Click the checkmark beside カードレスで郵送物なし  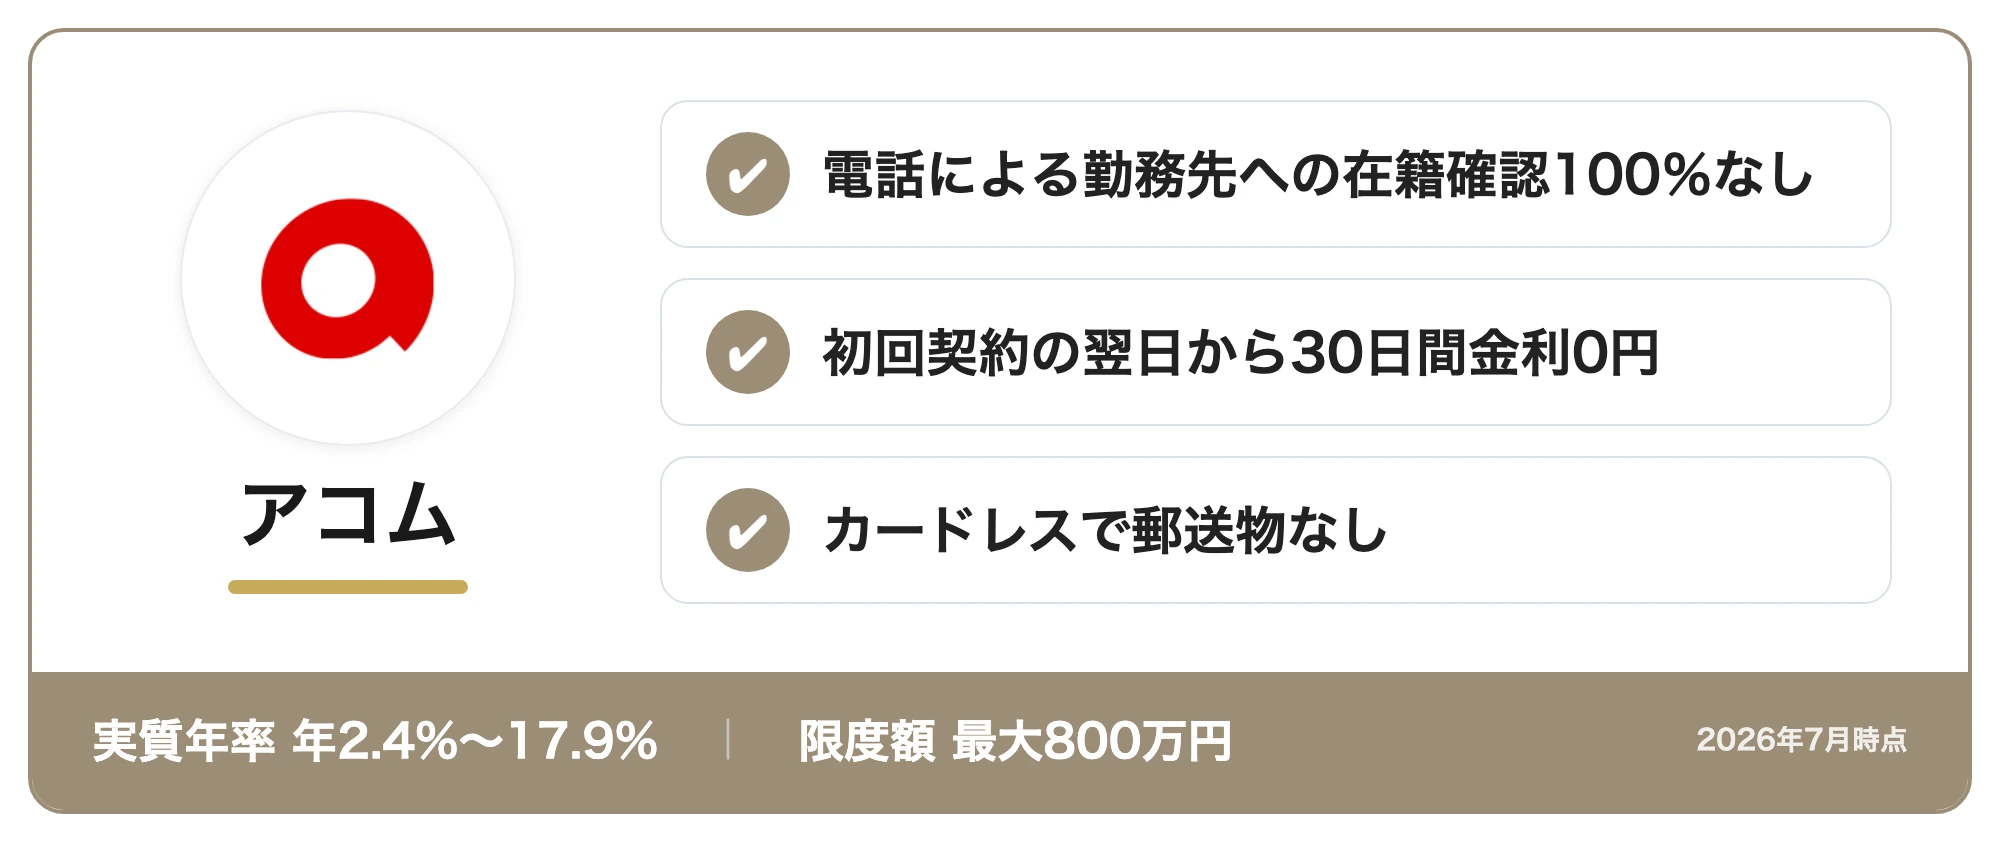click(x=748, y=530)
